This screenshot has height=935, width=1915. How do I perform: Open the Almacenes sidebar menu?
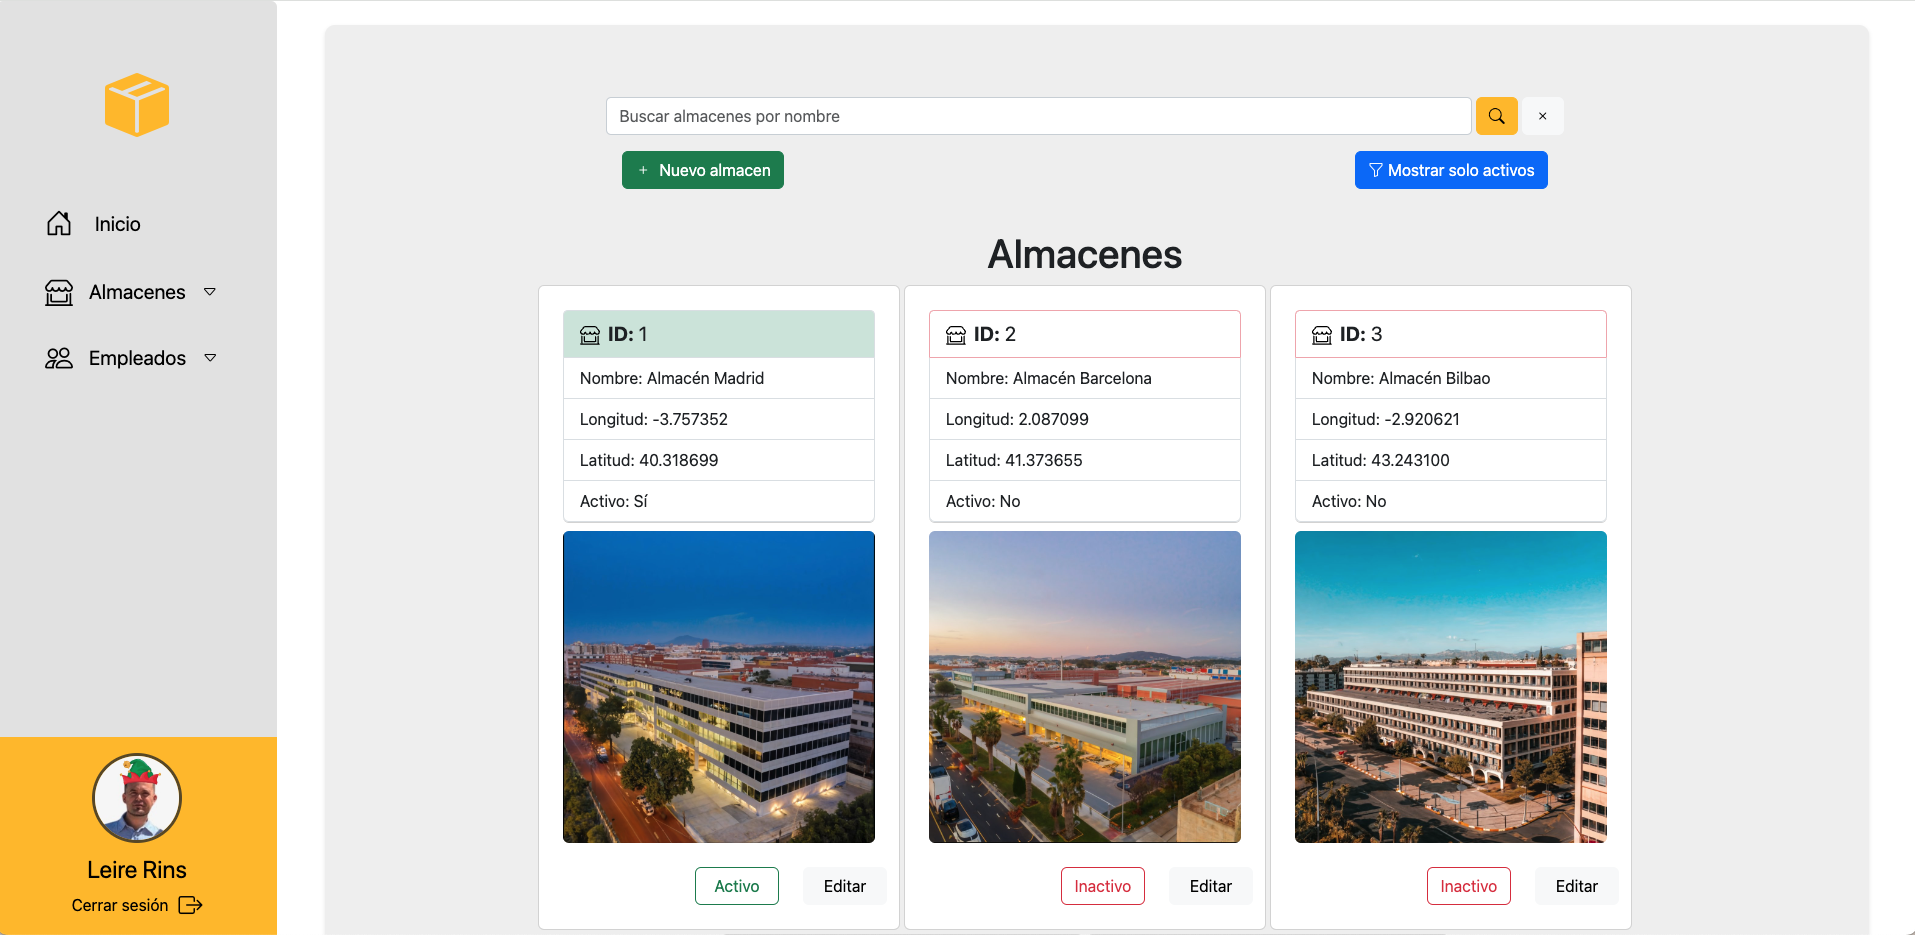pyautogui.click(x=137, y=292)
